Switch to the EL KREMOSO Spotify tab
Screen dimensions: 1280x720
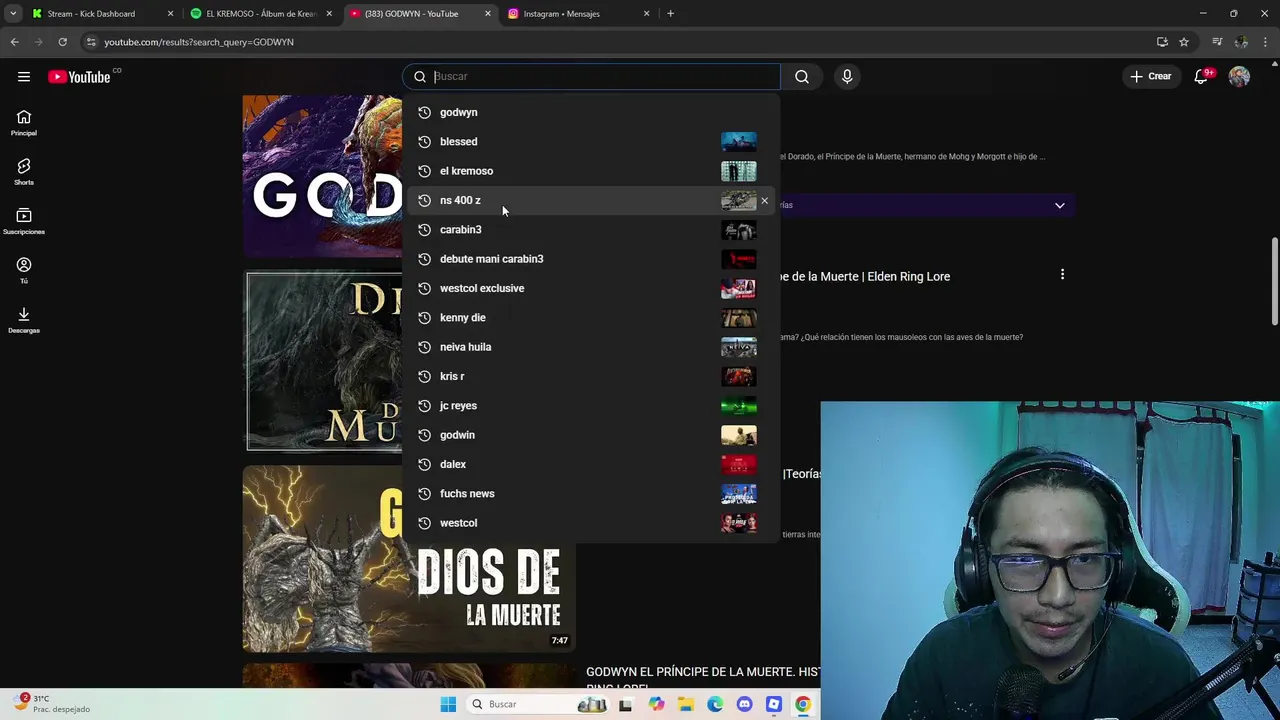(261, 14)
